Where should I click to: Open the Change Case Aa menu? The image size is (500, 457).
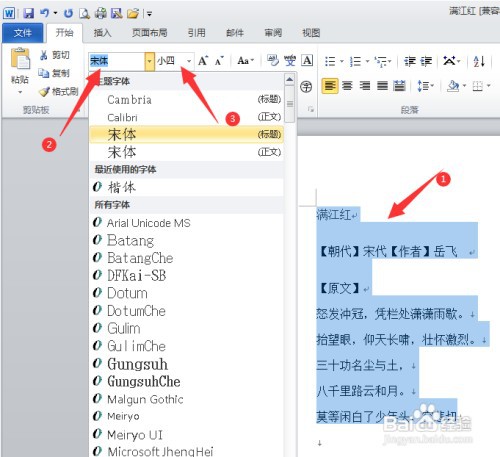[246, 61]
